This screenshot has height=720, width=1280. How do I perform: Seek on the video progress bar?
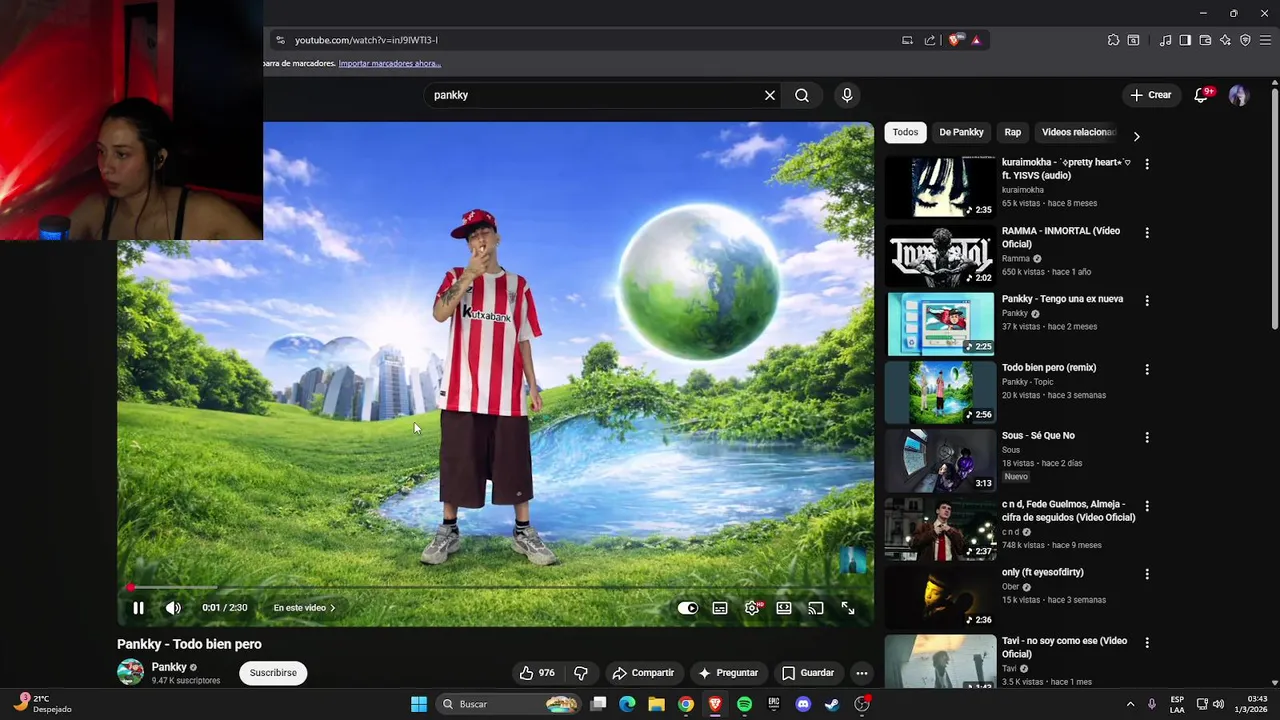click(495, 587)
